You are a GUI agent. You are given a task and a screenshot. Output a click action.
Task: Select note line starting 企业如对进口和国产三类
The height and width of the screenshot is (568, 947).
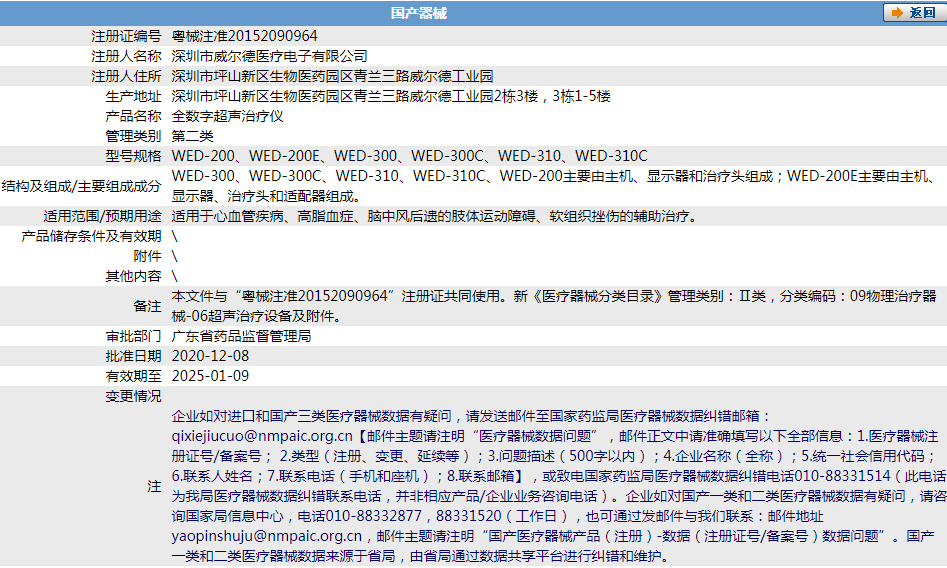[472, 416]
